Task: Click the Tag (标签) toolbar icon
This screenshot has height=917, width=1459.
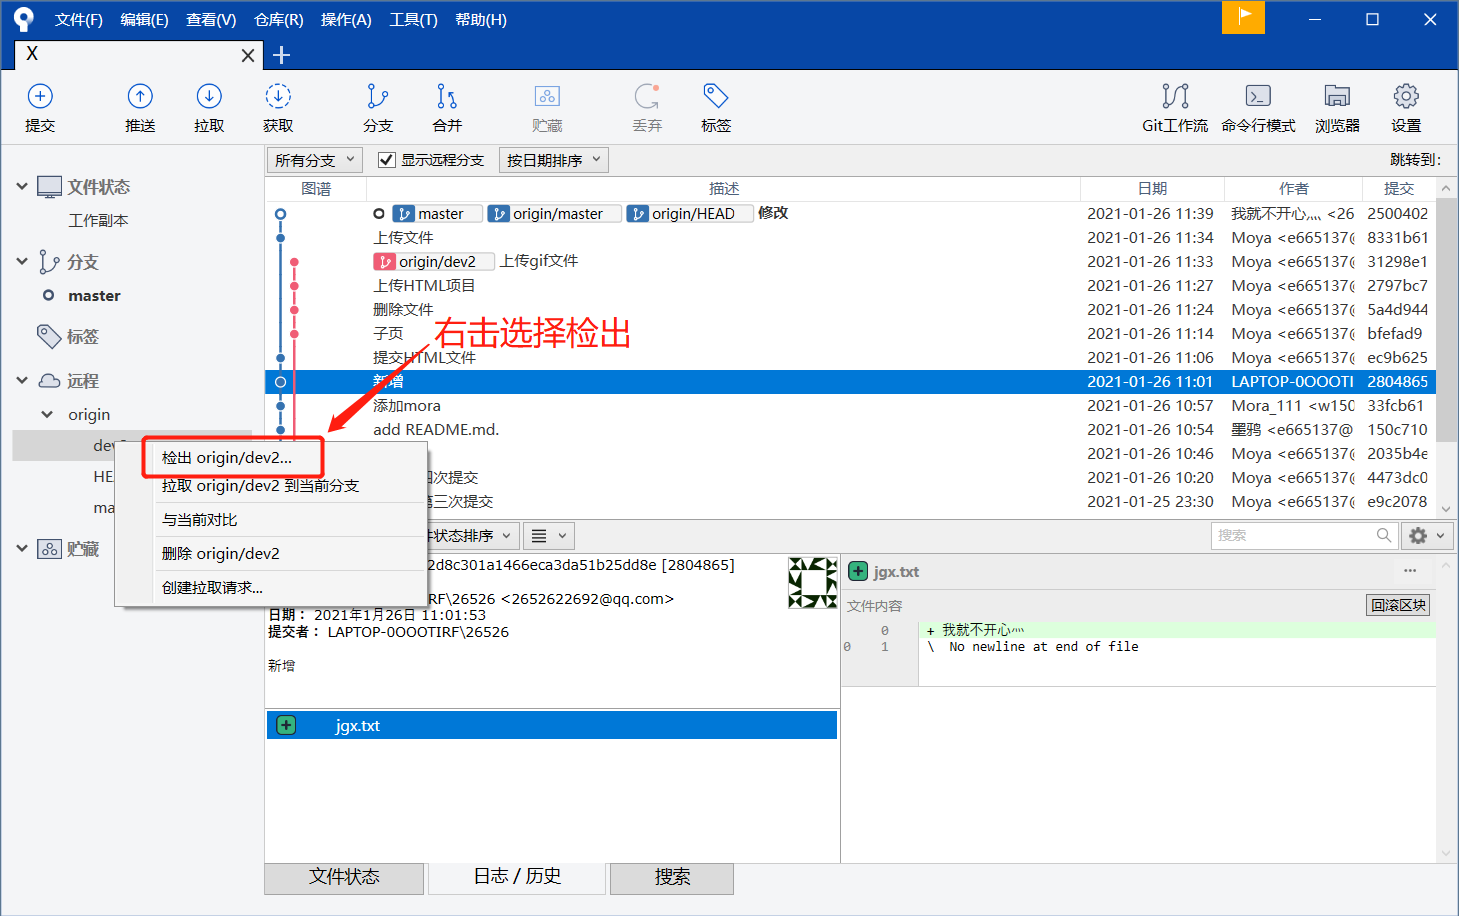Action: pos(716,97)
